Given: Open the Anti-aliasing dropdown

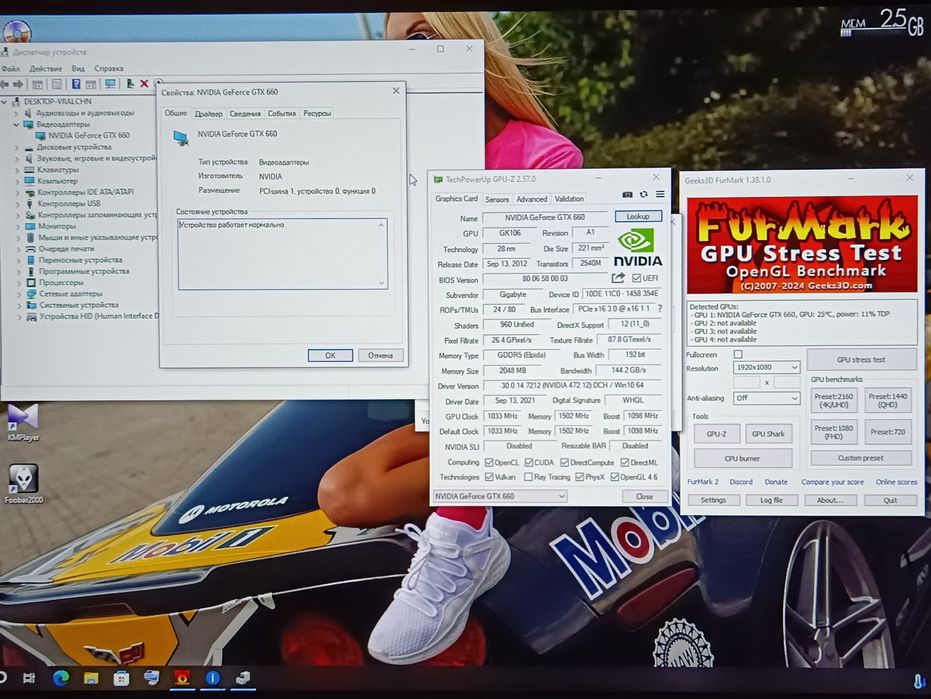Looking at the screenshot, I should (767, 398).
